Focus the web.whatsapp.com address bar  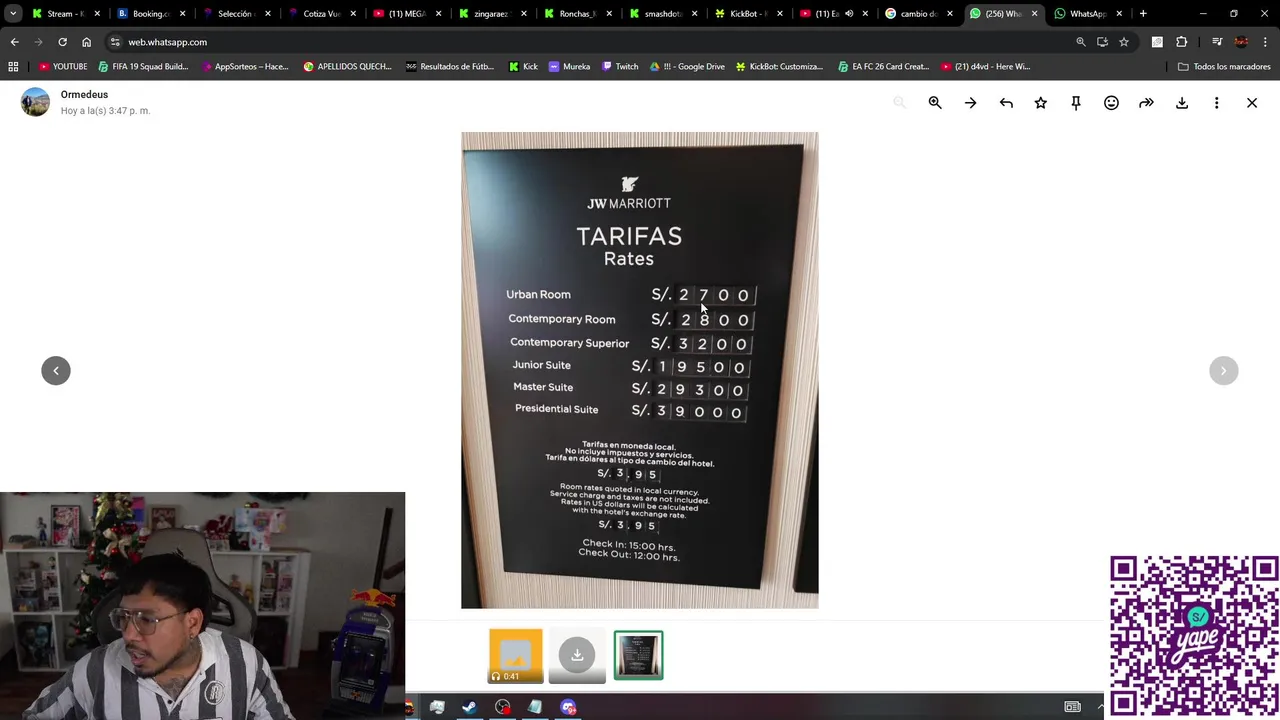[x=590, y=42]
